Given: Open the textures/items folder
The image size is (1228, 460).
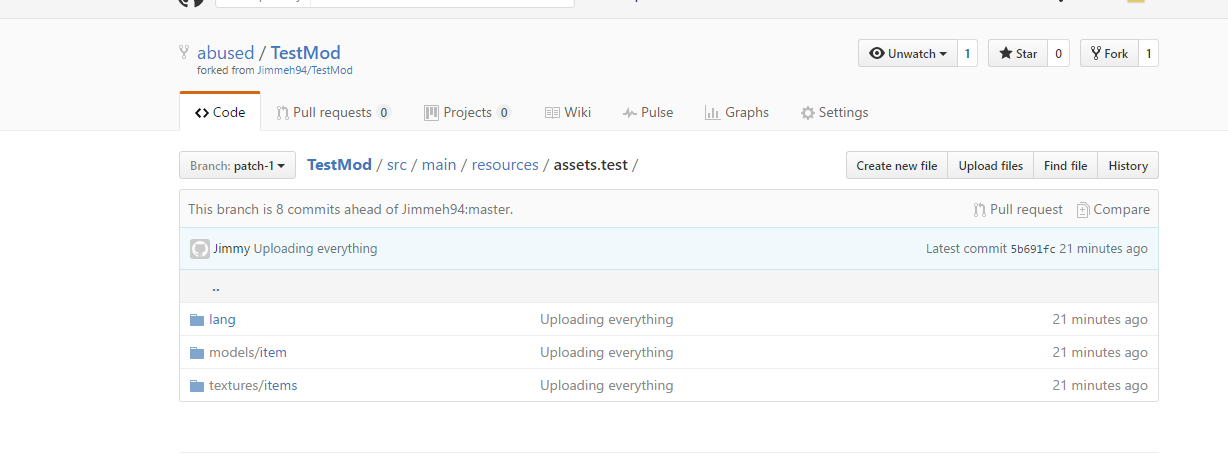Looking at the screenshot, I should click(x=253, y=385).
